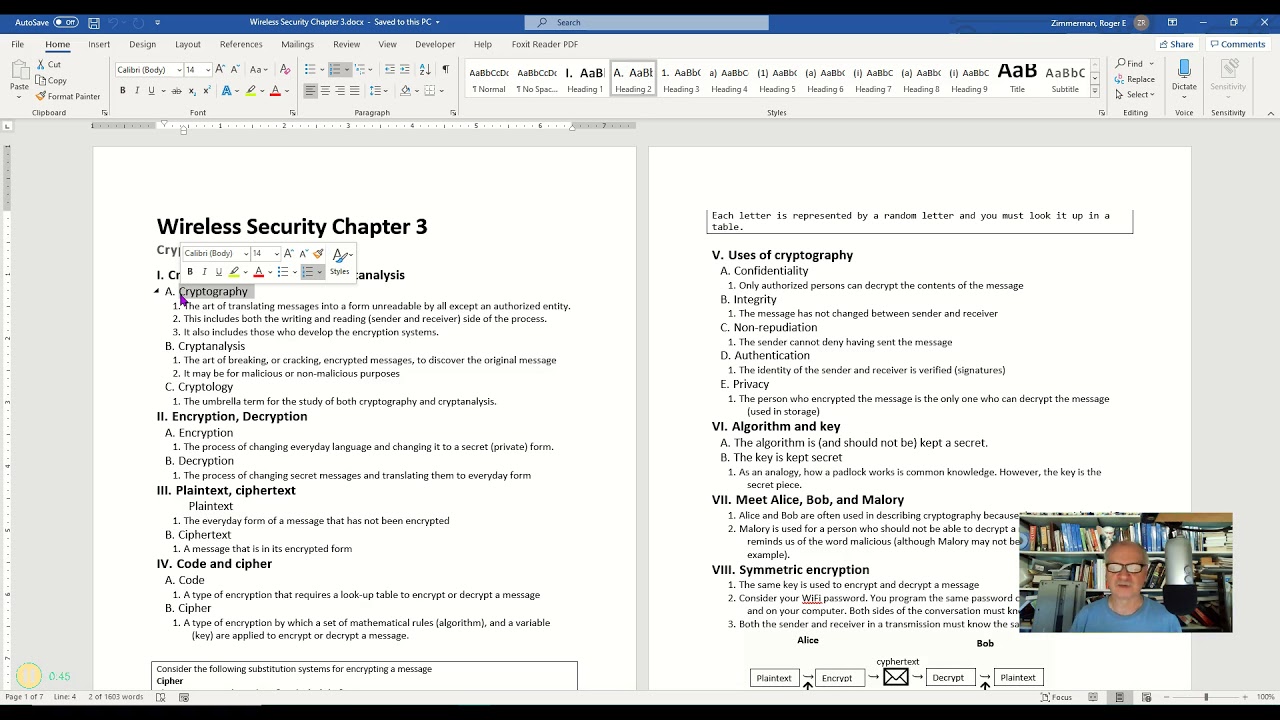Toggle Italic in the ribbon Font group

pos(137,90)
